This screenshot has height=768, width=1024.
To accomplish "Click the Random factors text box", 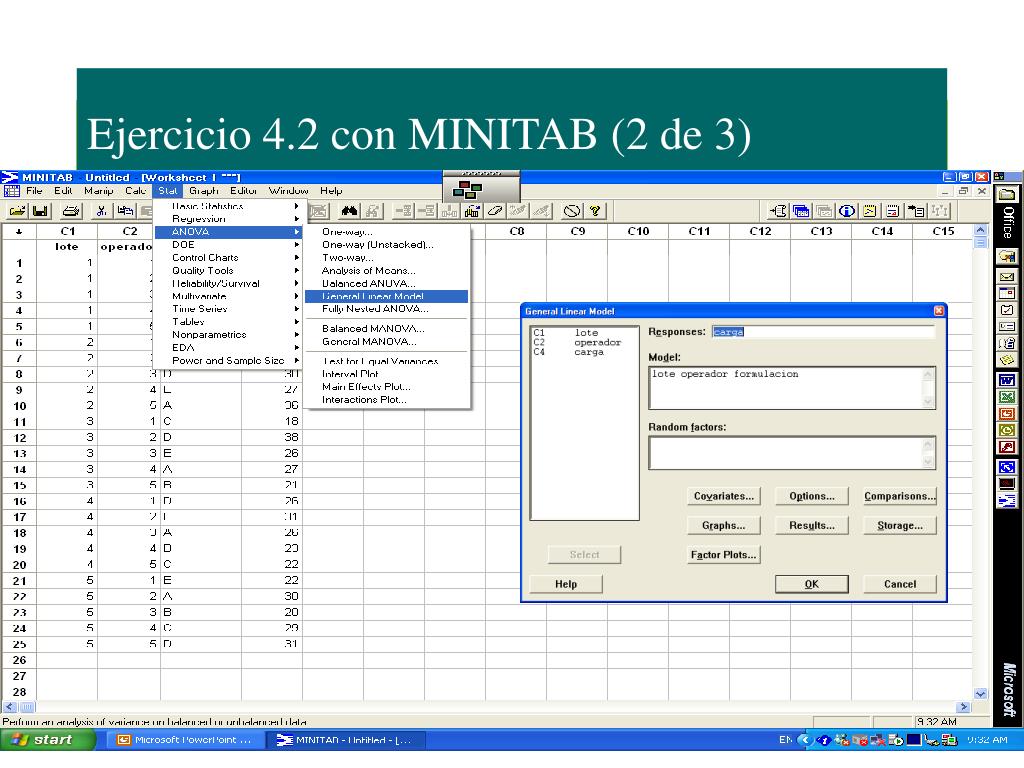I will pyautogui.click(x=792, y=453).
